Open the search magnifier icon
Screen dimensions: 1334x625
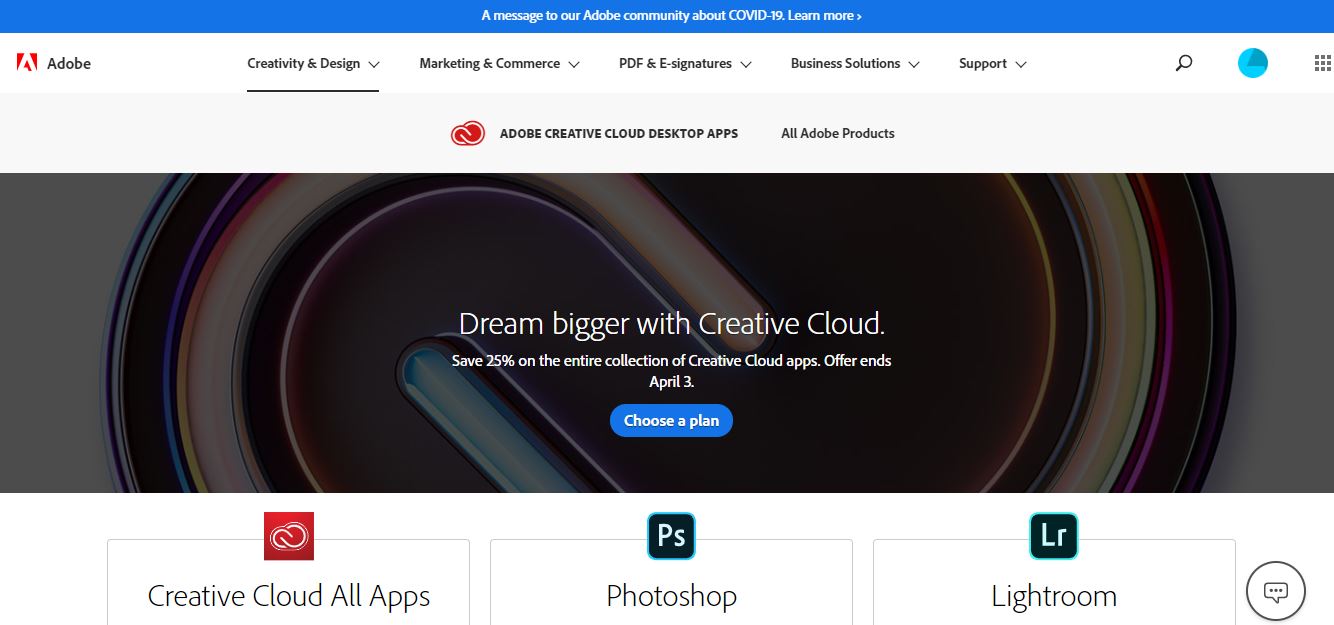point(1184,63)
